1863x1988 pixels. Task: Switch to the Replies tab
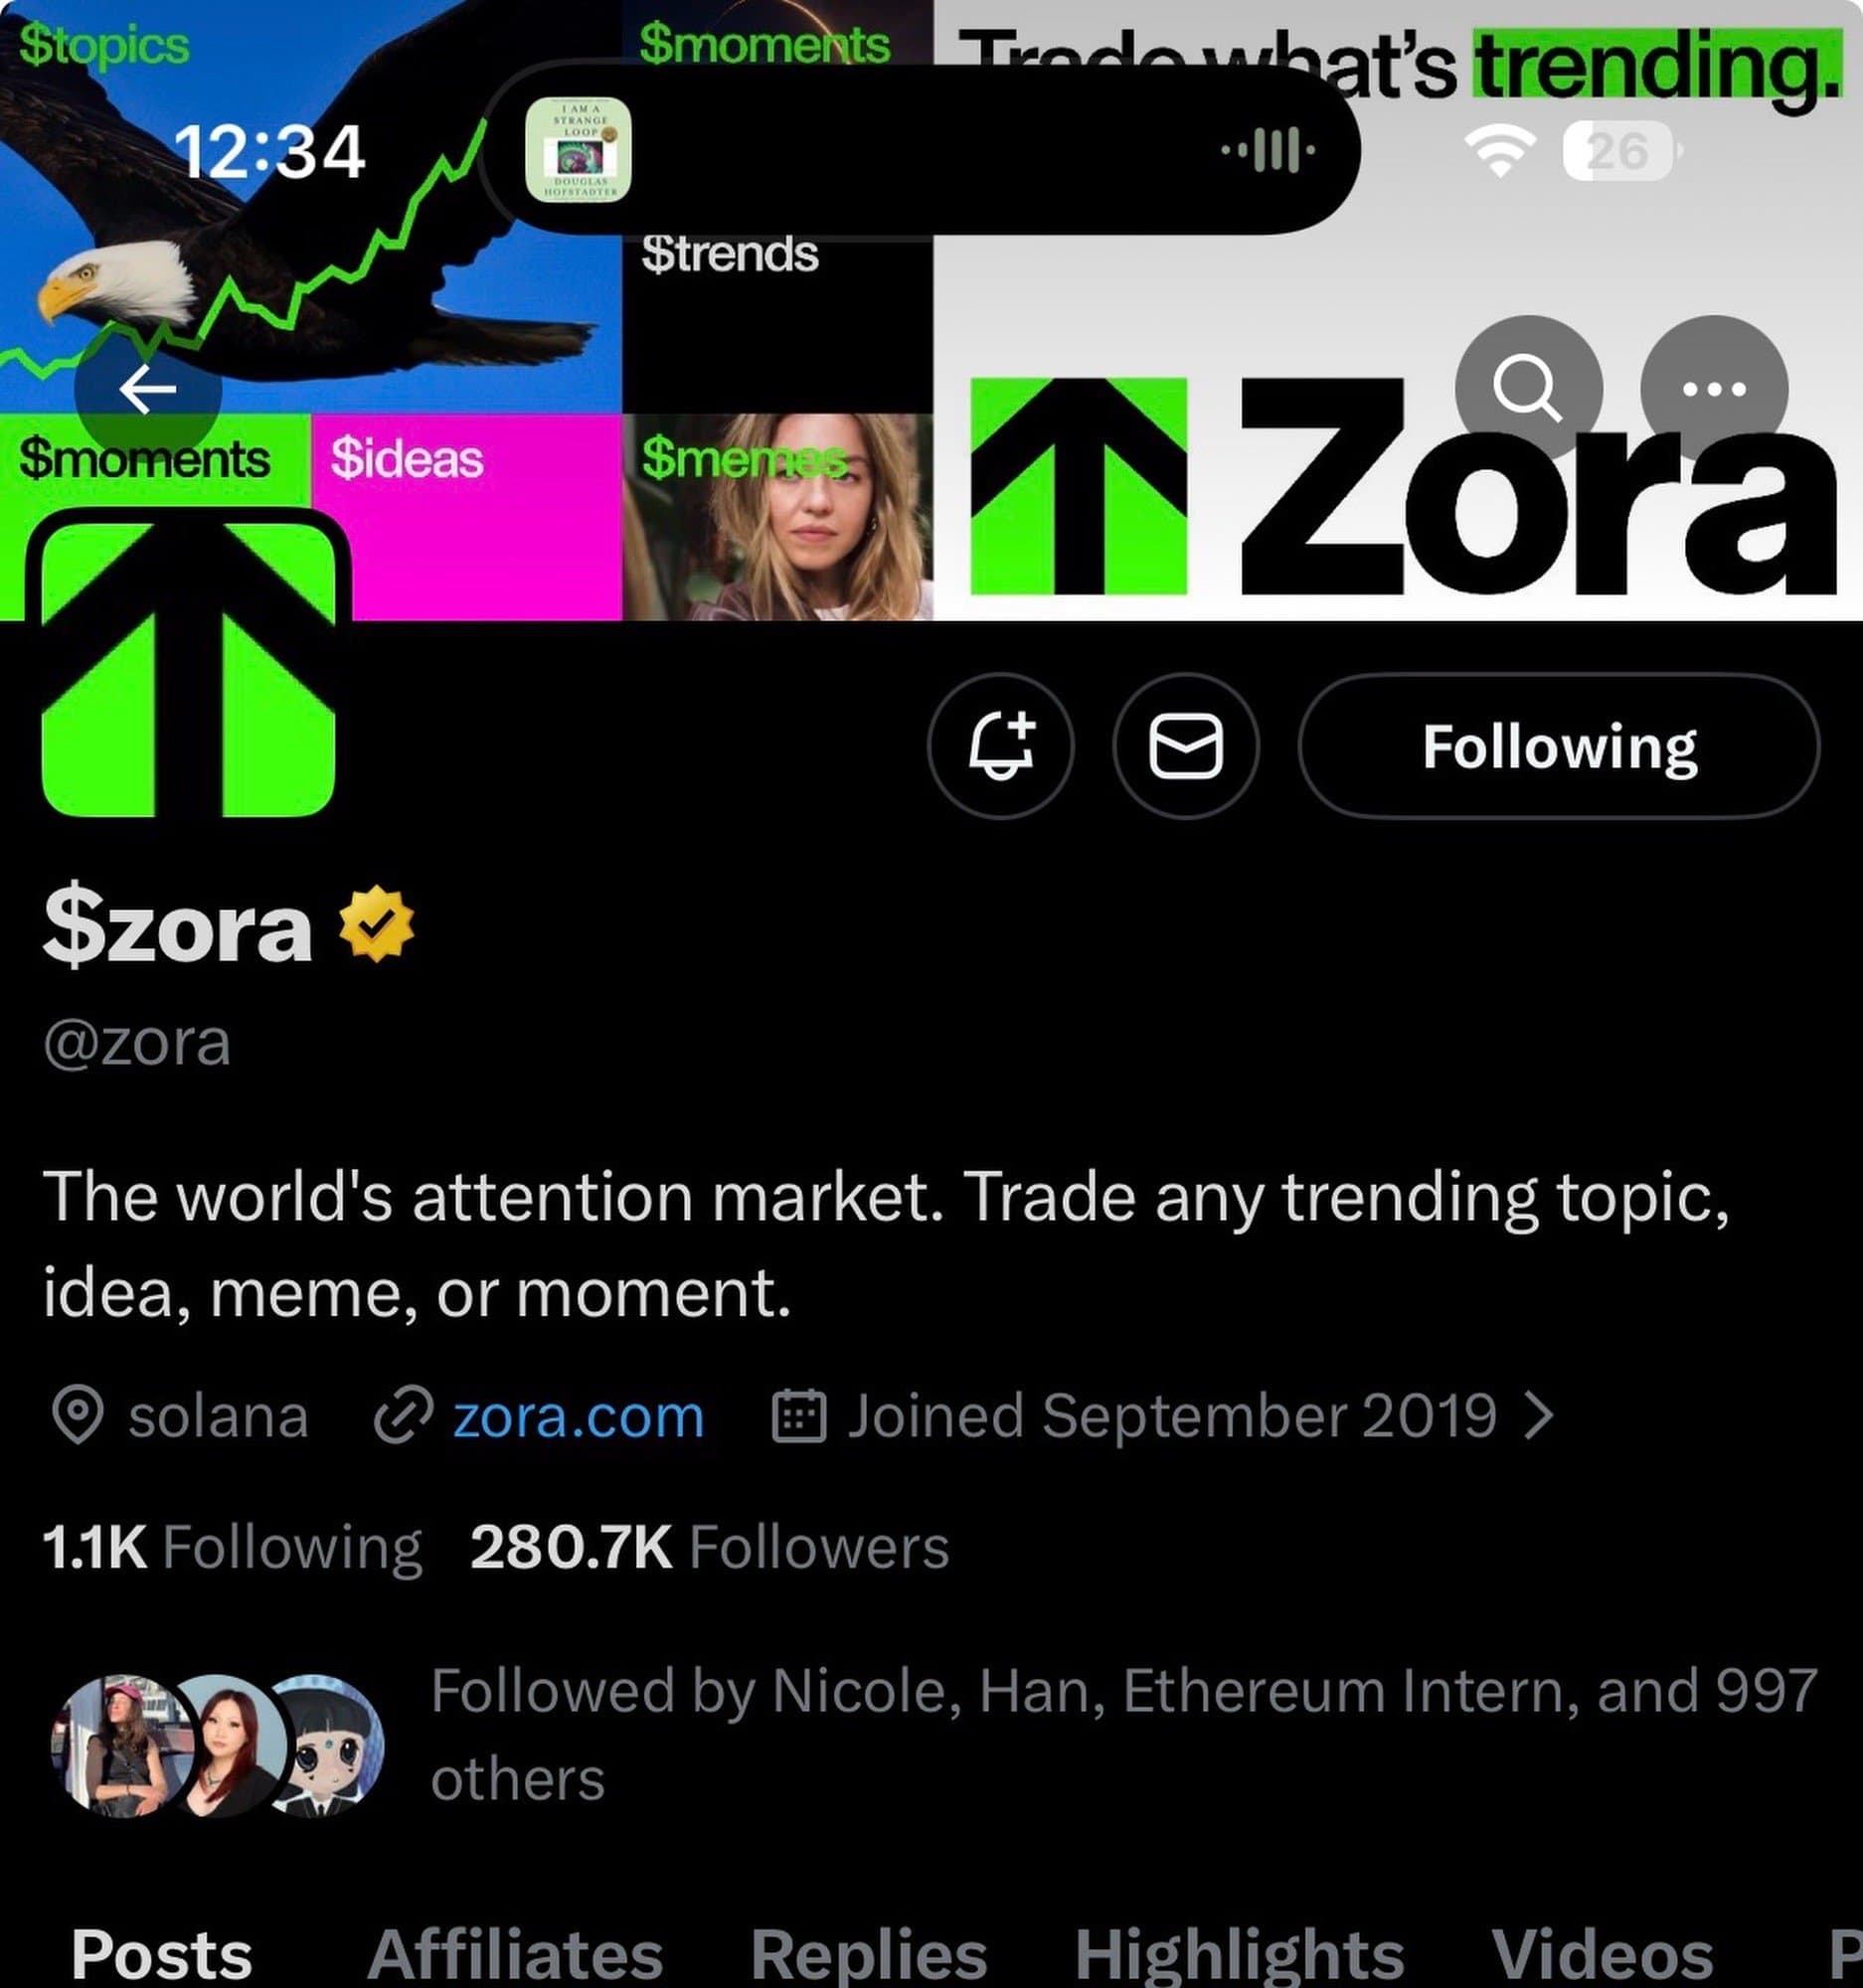pos(869,1954)
